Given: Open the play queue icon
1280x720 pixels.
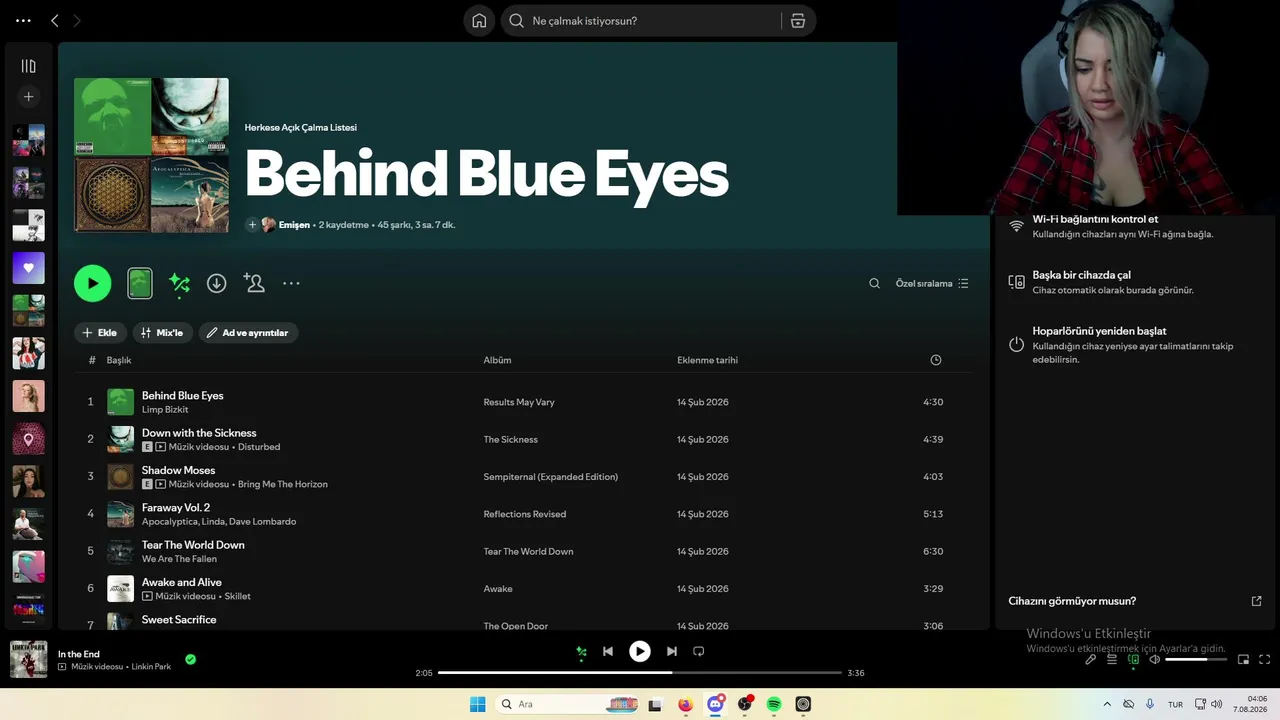Looking at the screenshot, I should [x=1112, y=659].
